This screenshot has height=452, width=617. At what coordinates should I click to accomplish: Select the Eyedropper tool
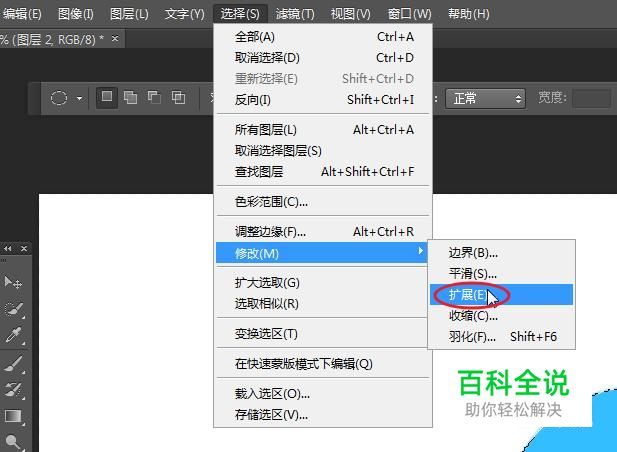[13, 335]
